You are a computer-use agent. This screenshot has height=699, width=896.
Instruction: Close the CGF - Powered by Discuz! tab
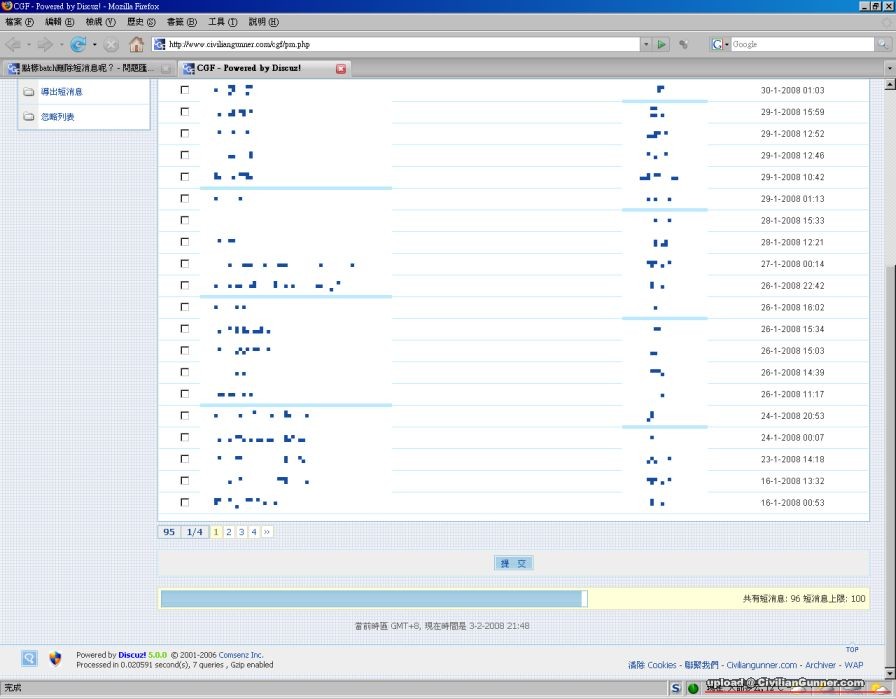coord(341,68)
